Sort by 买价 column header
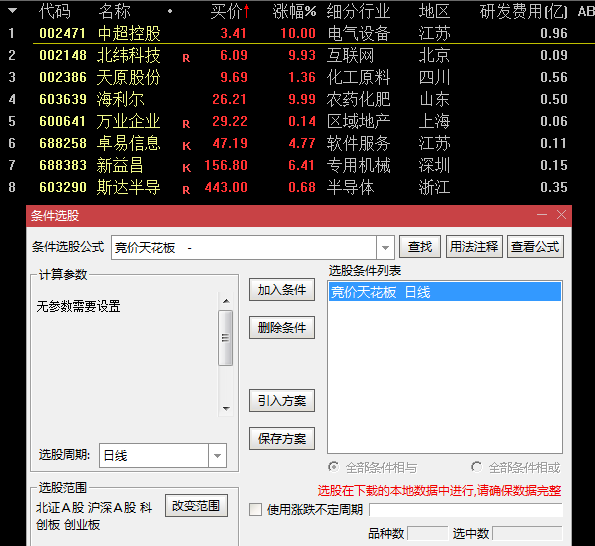This screenshot has height=546, width=595. pyautogui.click(x=226, y=11)
